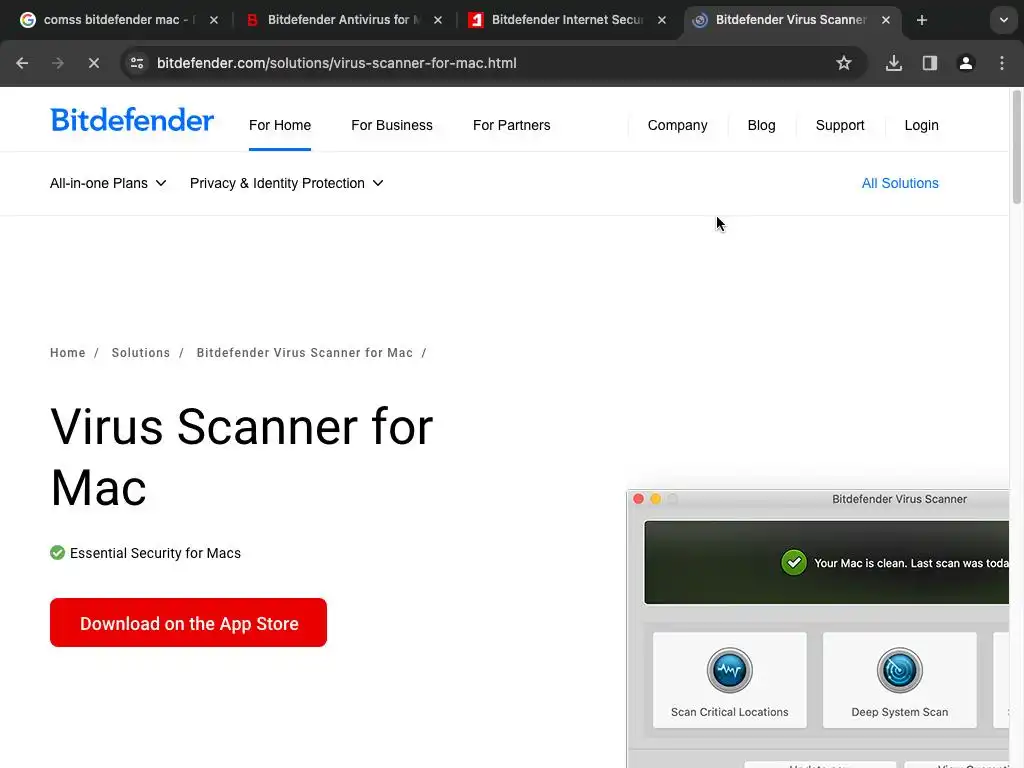This screenshot has width=1024, height=768.
Task: Click the page vertical scrollbar
Action: click(x=1016, y=148)
